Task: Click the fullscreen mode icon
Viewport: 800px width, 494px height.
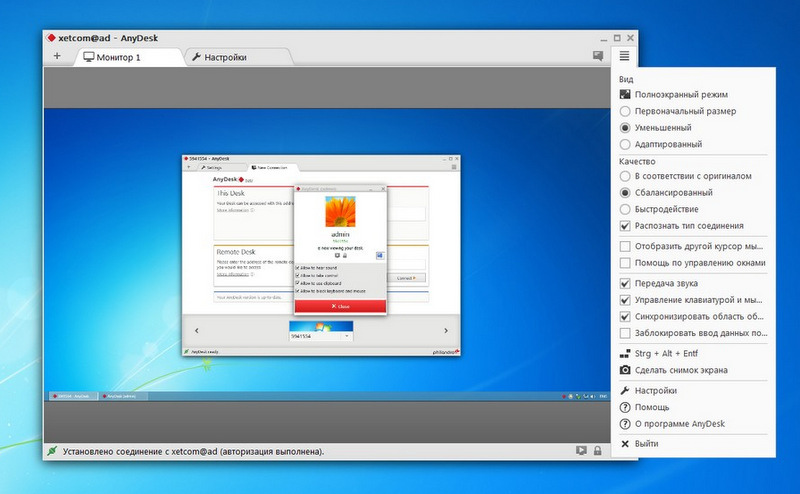Action: pyautogui.click(x=625, y=94)
